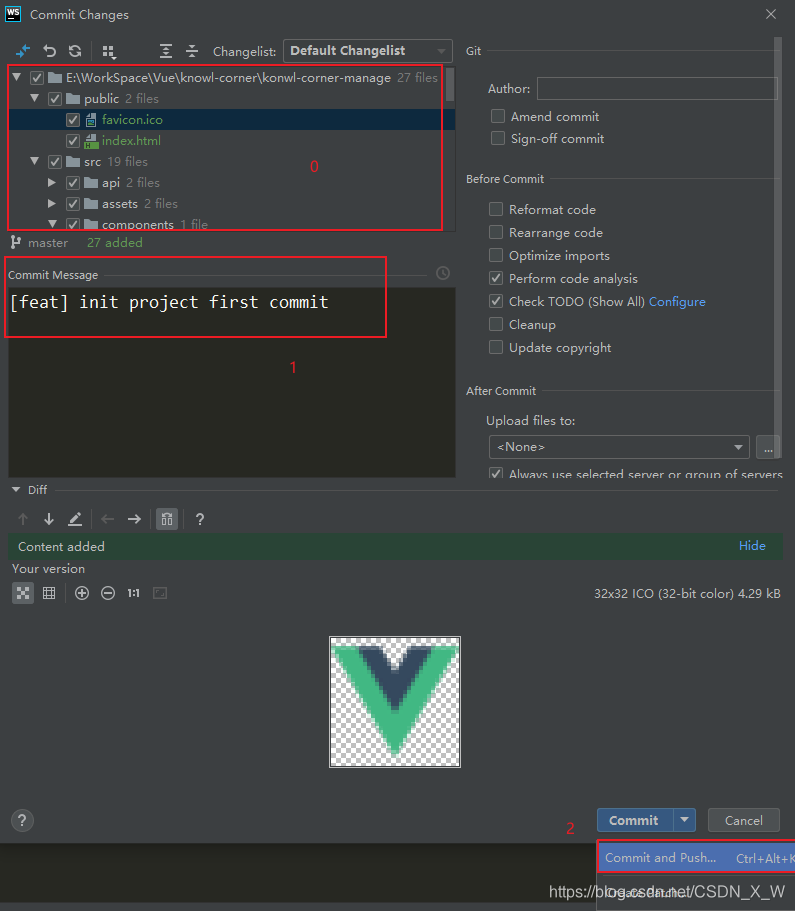The image size is (795, 911).
Task: Open the Default Changelist dropdown
Action: (367, 51)
